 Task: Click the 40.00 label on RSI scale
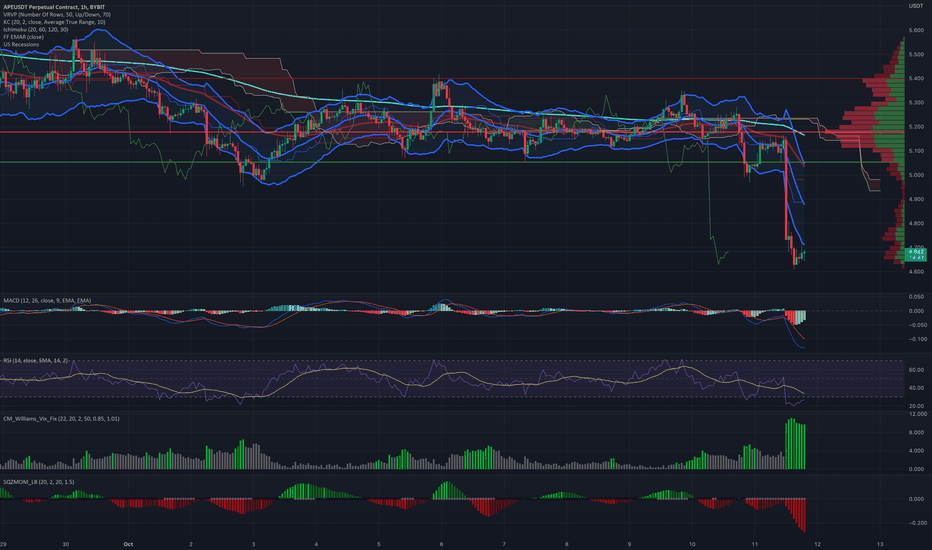pos(916,388)
